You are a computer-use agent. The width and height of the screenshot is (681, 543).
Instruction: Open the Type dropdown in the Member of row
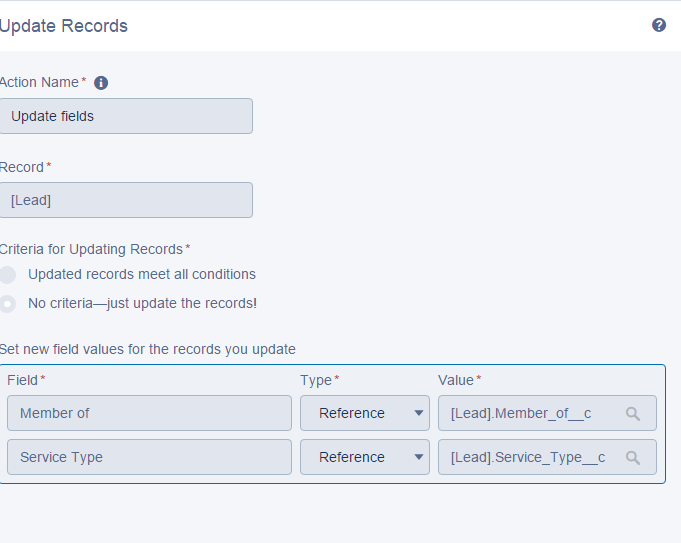coord(365,413)
